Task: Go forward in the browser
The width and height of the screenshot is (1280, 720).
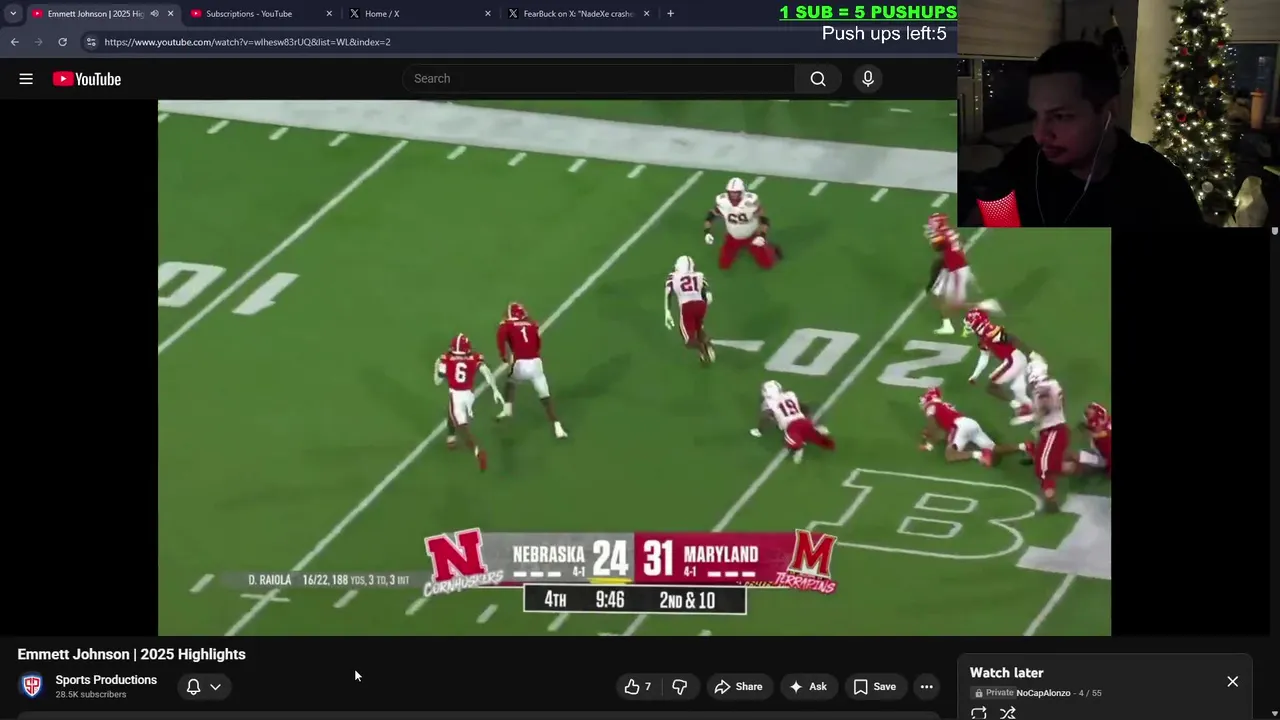Action: tap(39, 42)
